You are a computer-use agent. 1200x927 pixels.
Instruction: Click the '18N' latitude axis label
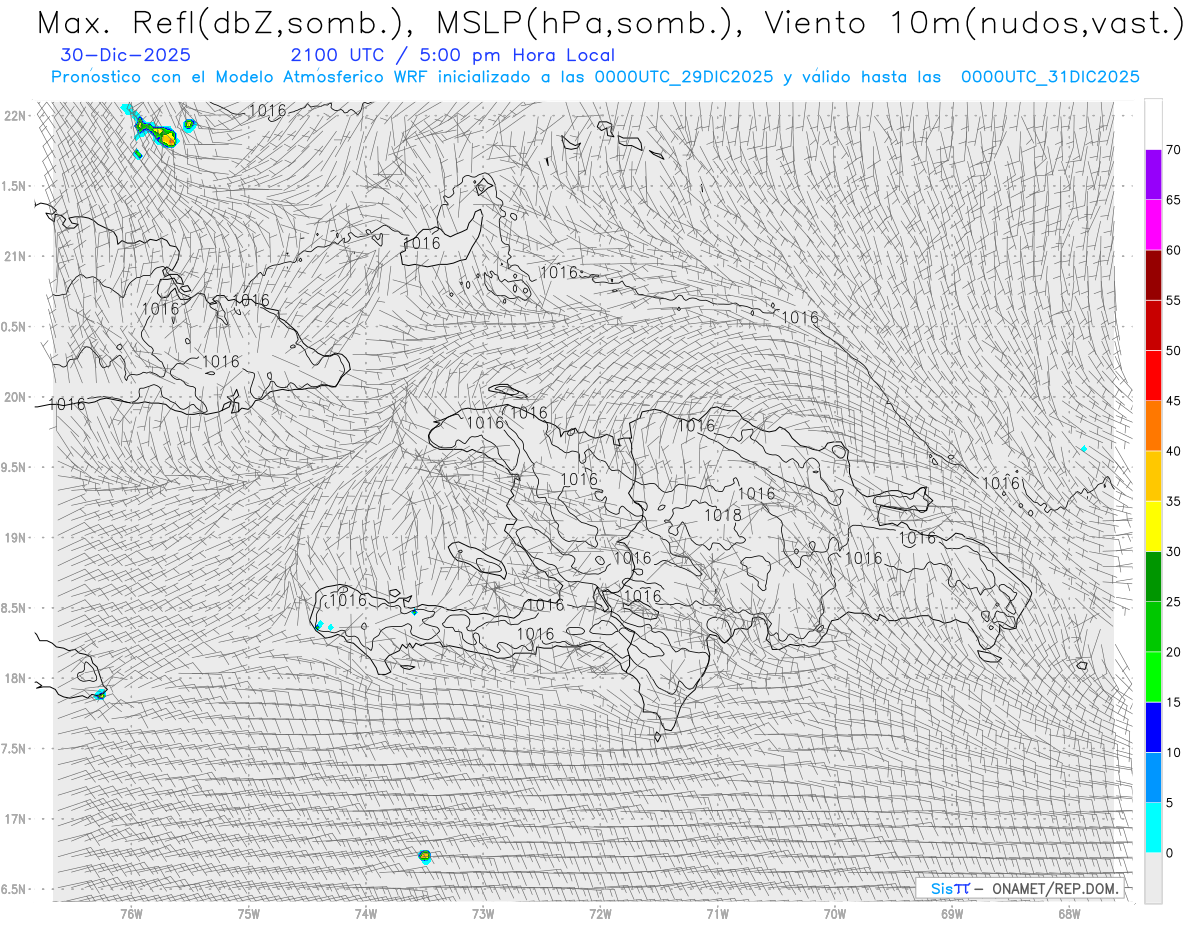[x=14, y=678]
